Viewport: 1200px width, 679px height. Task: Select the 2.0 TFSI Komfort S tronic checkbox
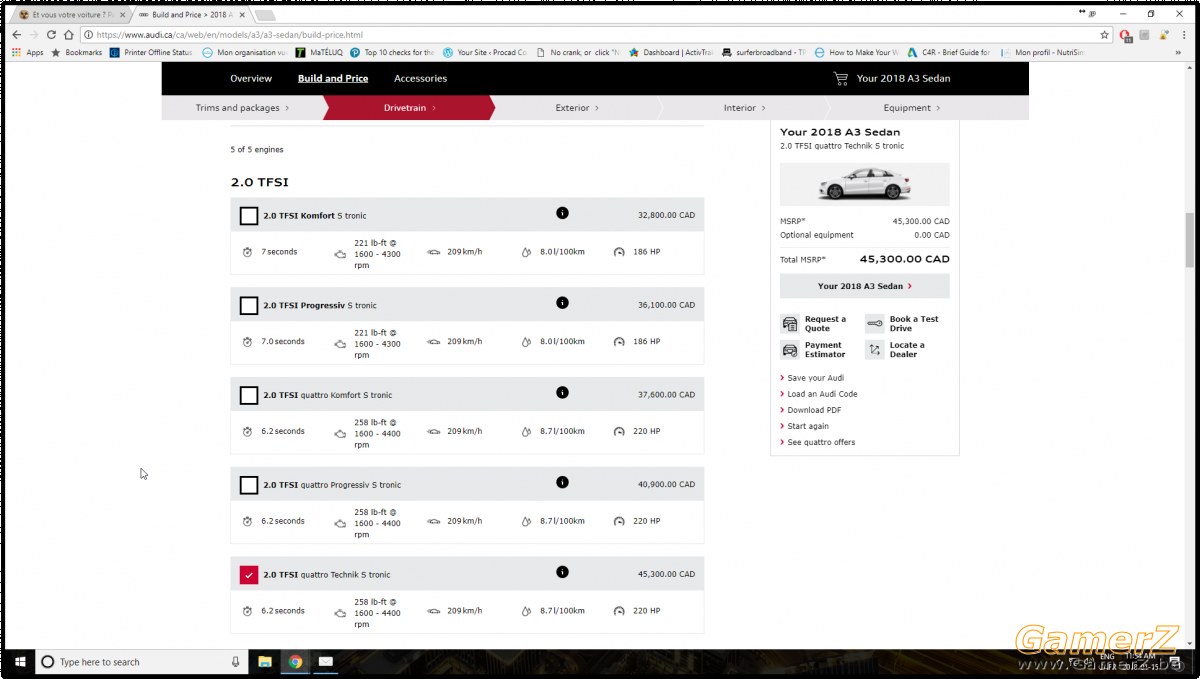[249, 216]
